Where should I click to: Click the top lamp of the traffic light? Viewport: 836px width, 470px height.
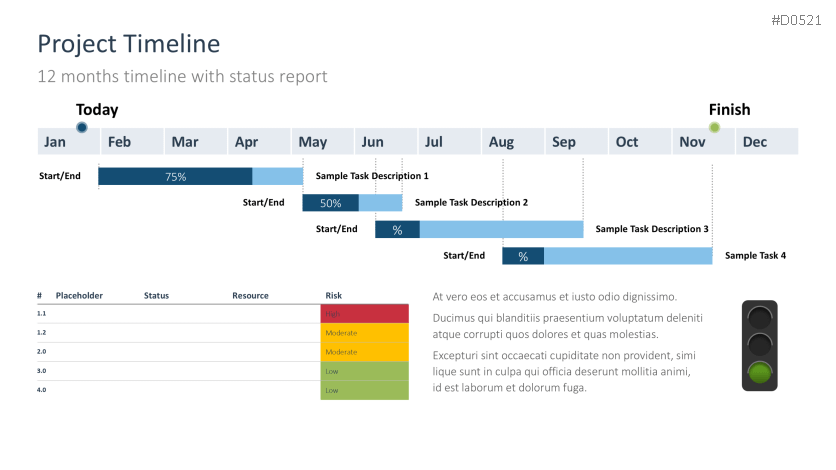[x=763, y=319]
